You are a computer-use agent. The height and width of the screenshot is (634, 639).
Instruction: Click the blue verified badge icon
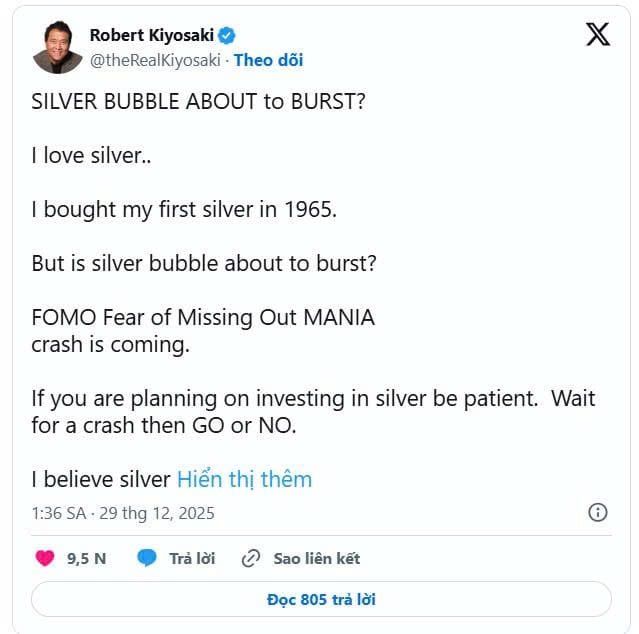[228, 36]
